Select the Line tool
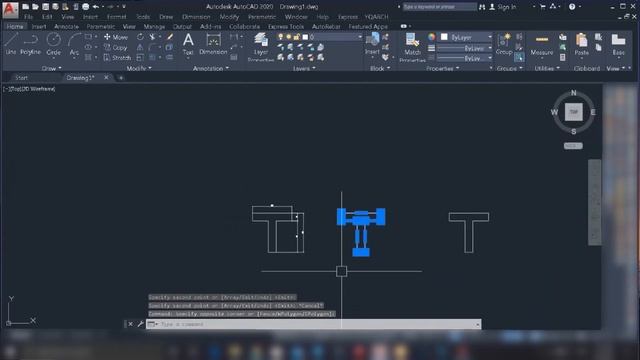The width and height of the screenshot is (640, 360). coord(11,44)
